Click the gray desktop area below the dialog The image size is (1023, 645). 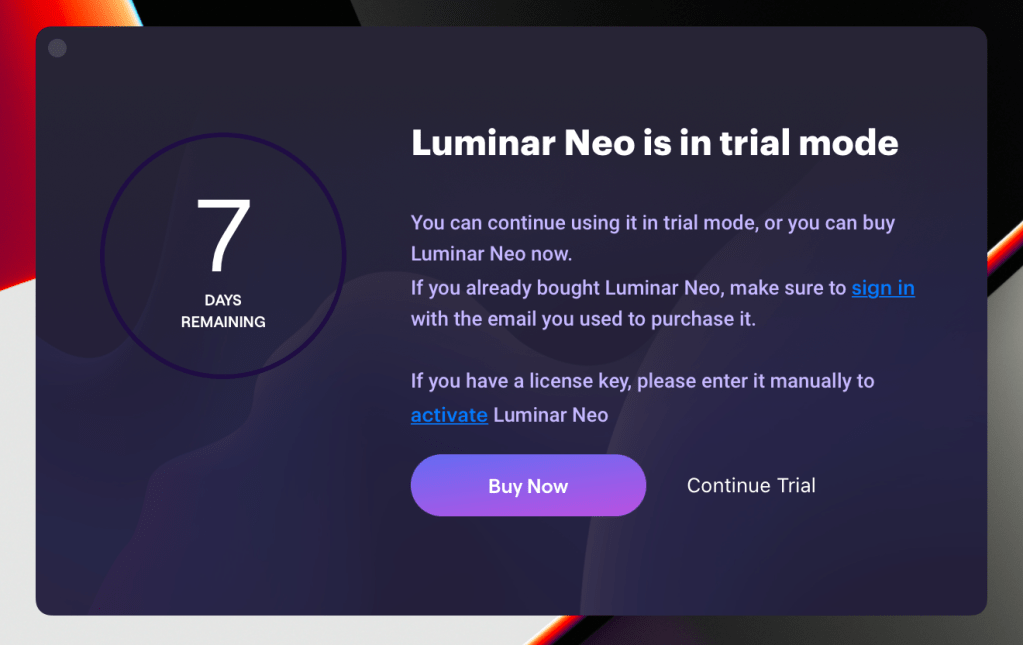500,631
